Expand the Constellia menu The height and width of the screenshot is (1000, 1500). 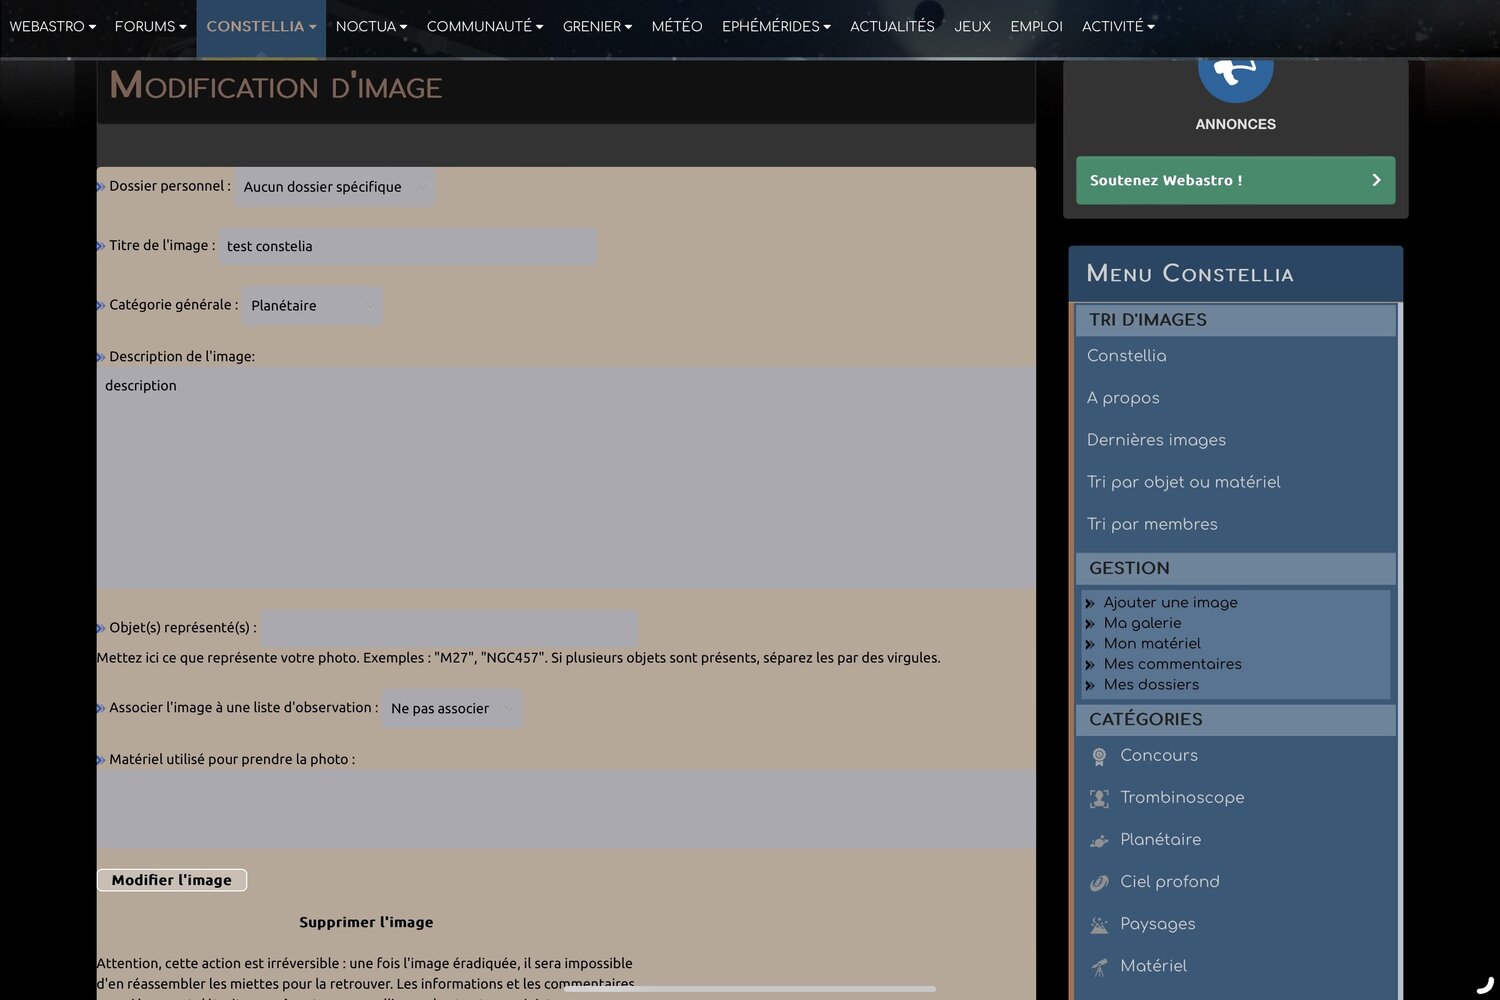[x=261, y=27]
